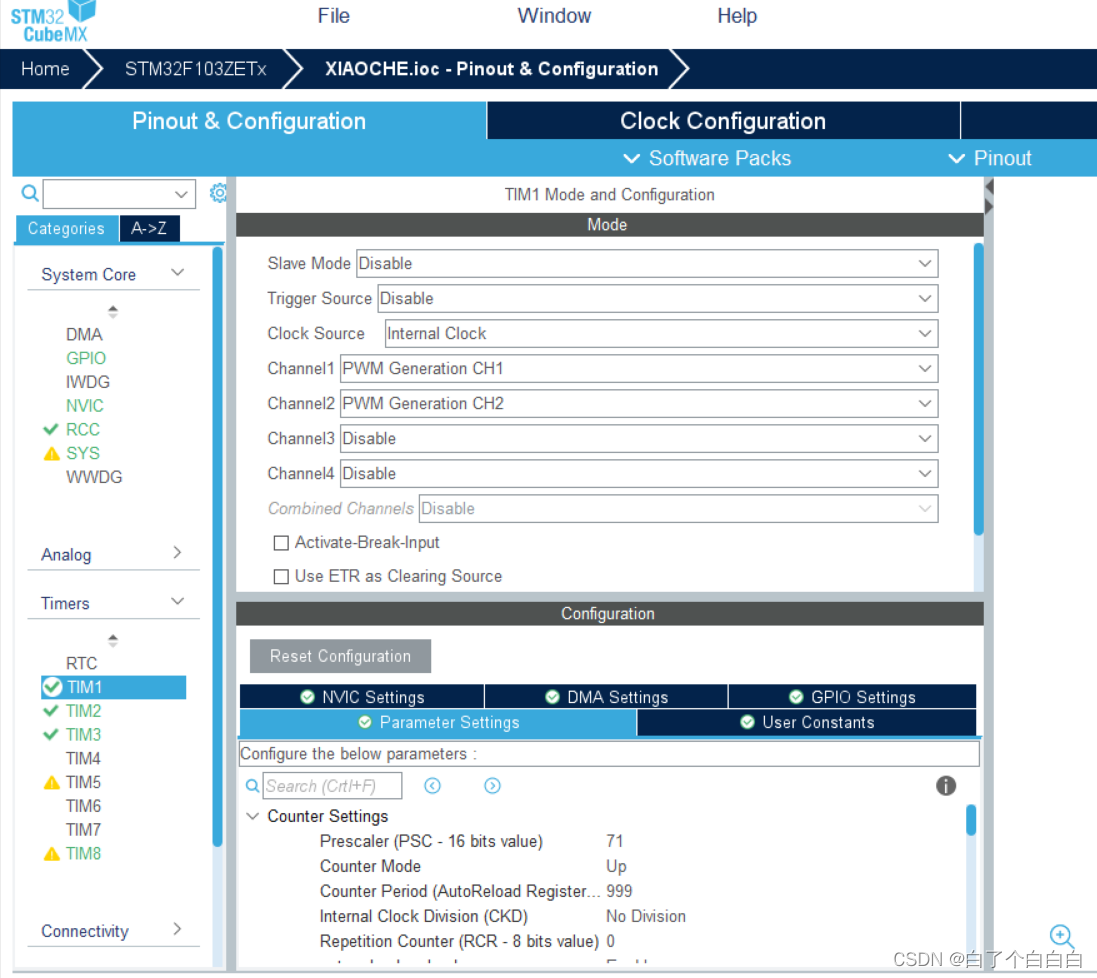Open the Help menu

pos(737,15)
